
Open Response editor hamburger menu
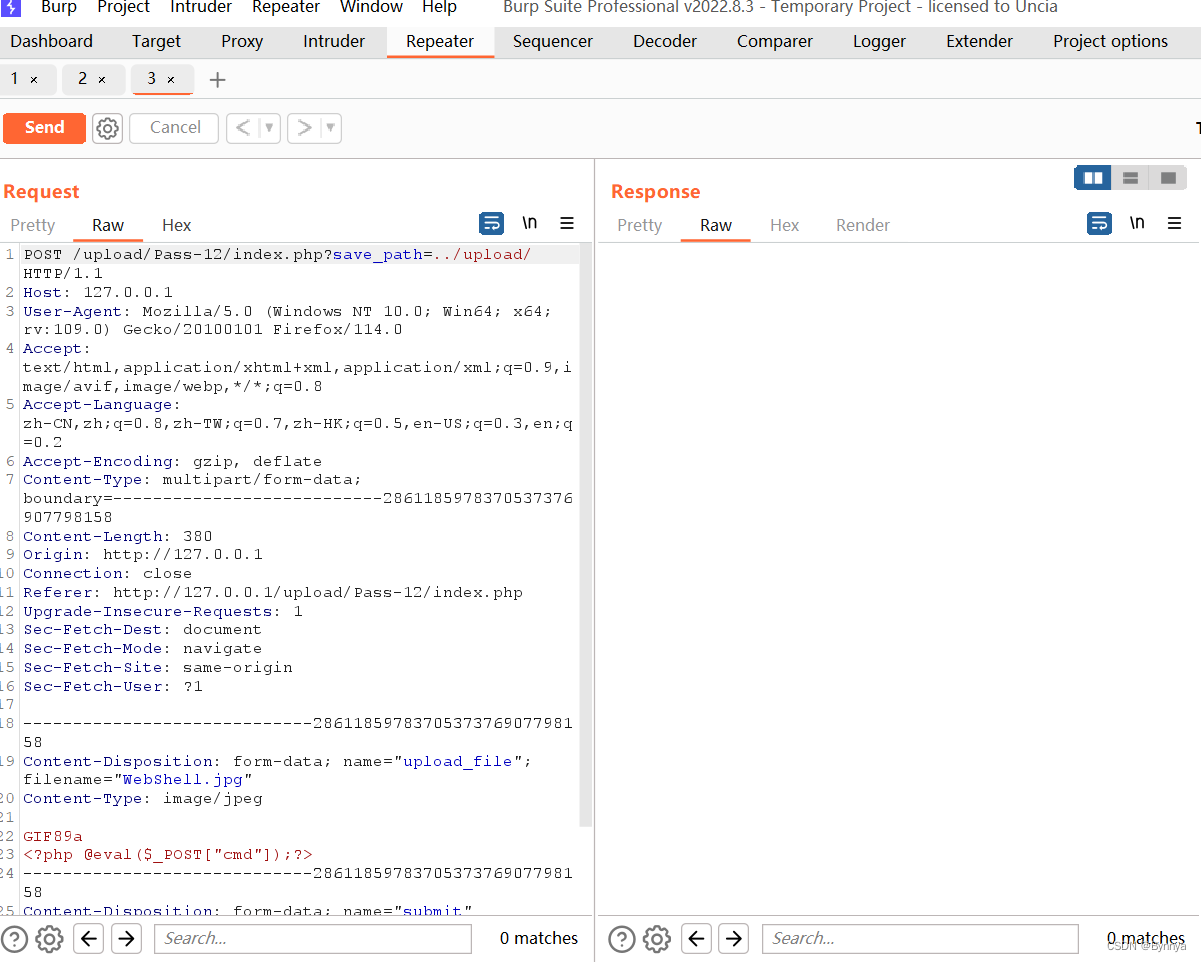pyautogui.click(x=1175, y=223)
